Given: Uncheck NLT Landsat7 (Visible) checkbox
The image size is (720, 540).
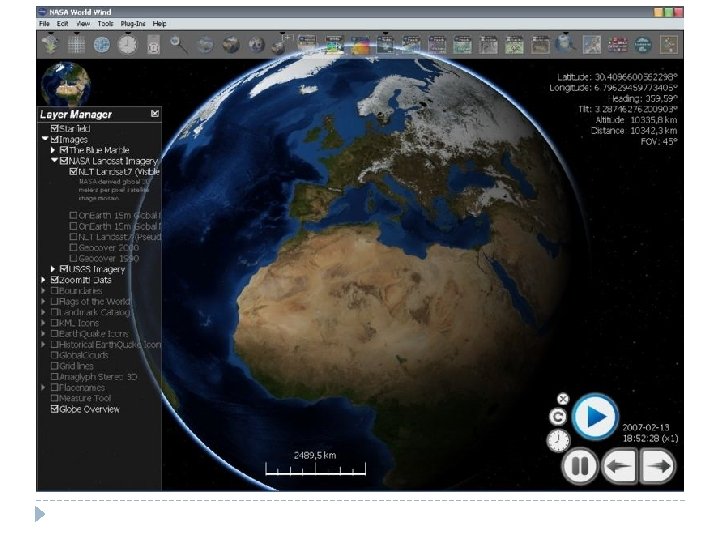Looking at the screenshot, I should tap(73, 171).
